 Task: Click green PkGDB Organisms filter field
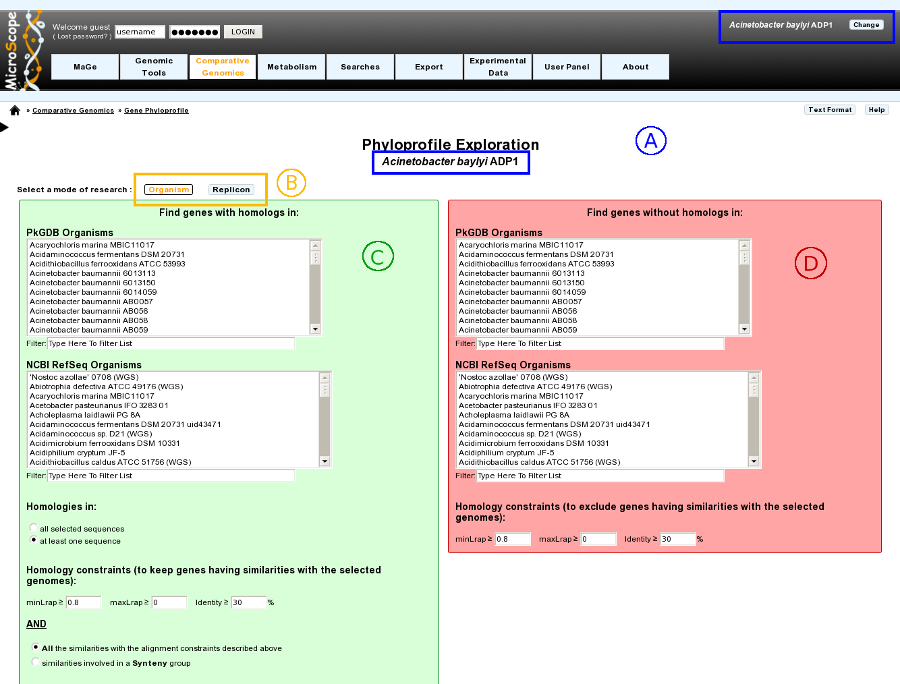[171, 343]
